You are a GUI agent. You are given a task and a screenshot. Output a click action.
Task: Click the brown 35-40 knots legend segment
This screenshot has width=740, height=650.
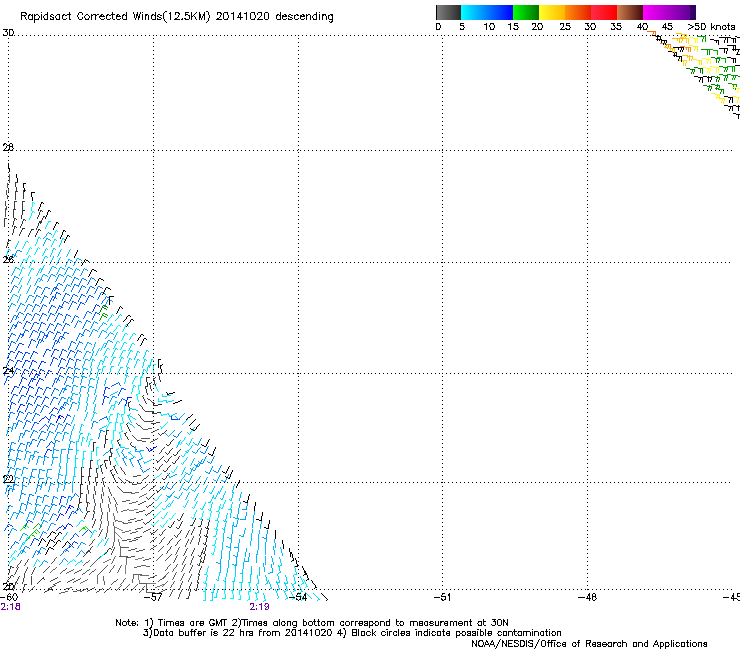(x=630, y=12)
